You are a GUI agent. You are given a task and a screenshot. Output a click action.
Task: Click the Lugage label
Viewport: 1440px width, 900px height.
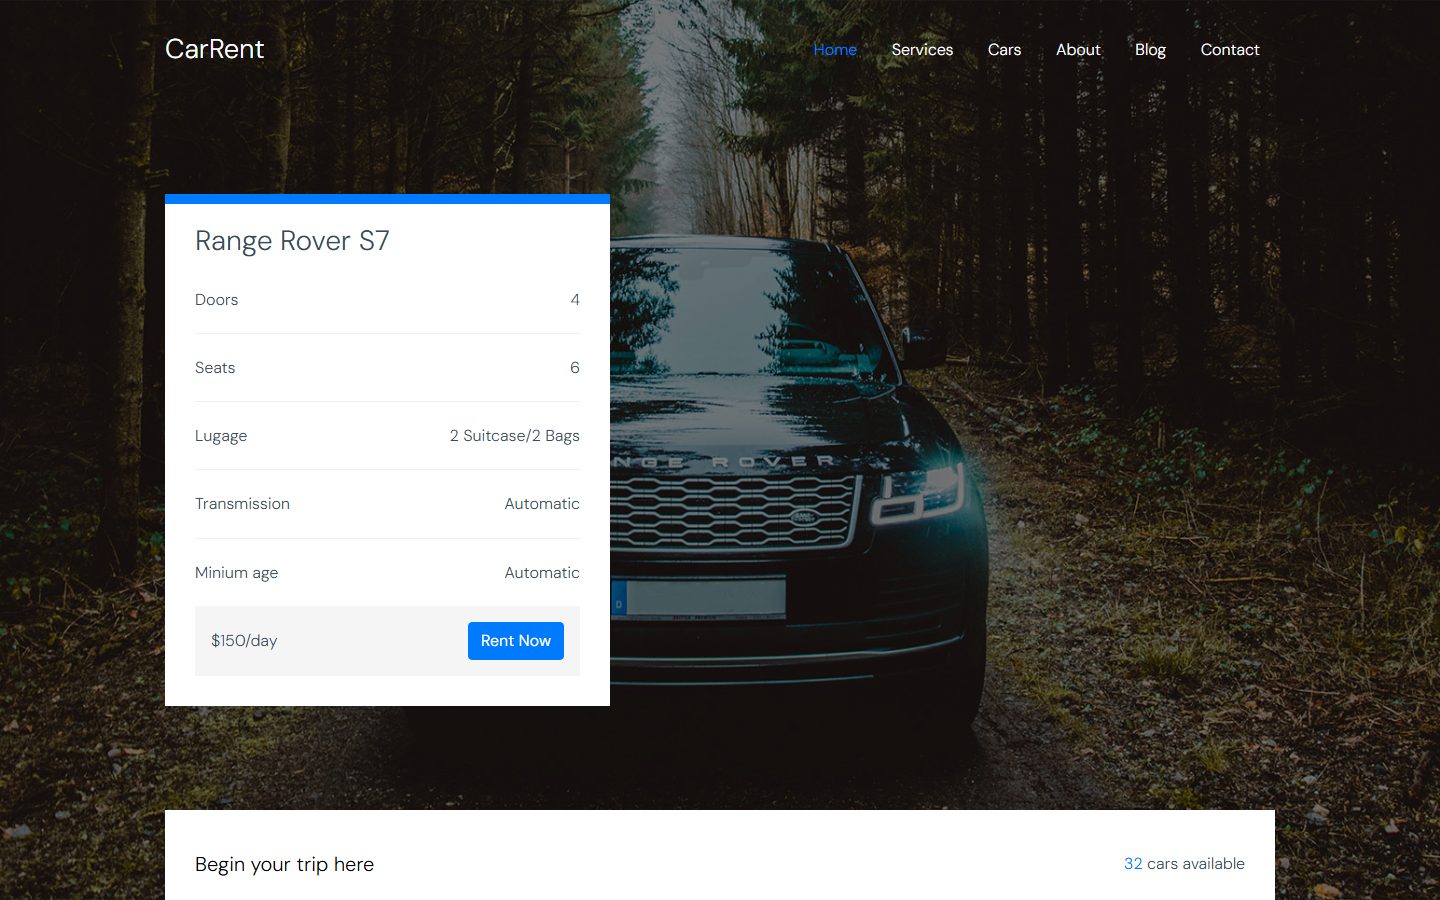tap(221, 436)
